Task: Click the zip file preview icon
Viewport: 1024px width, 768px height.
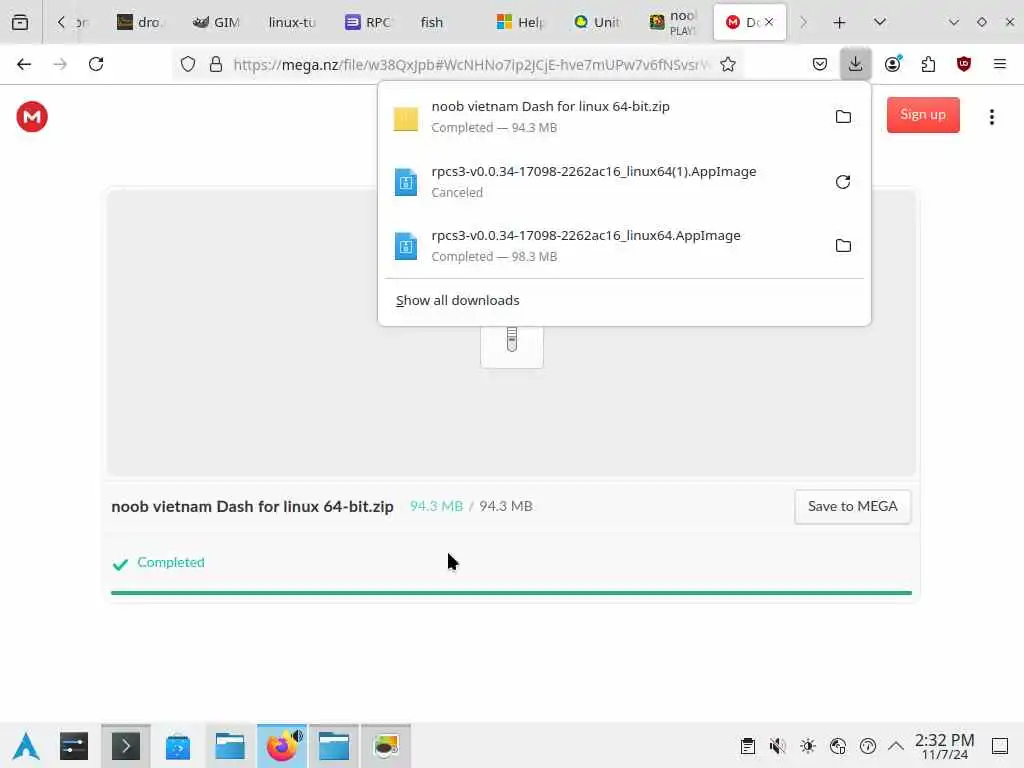Action: click(512, 347)
